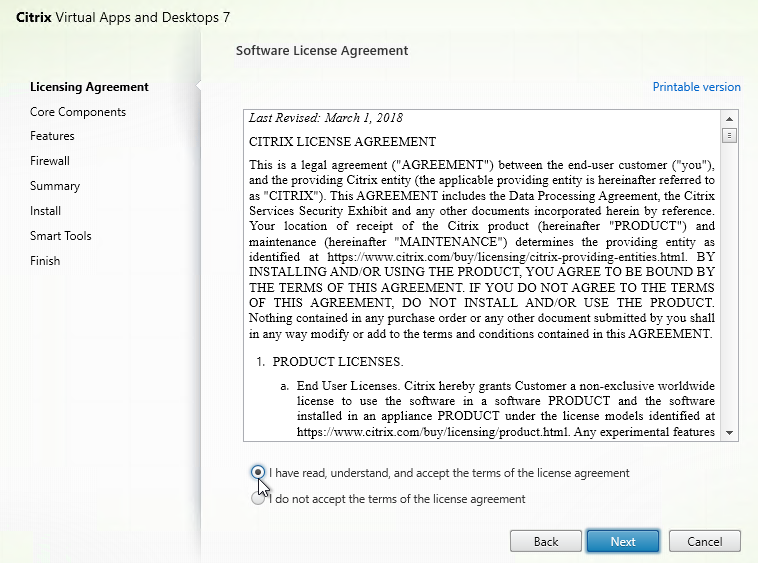Viewport: 758px width, 563px height.
Task: Open the Printable version link
Action: pyautogui.click(x=696, y=87)
